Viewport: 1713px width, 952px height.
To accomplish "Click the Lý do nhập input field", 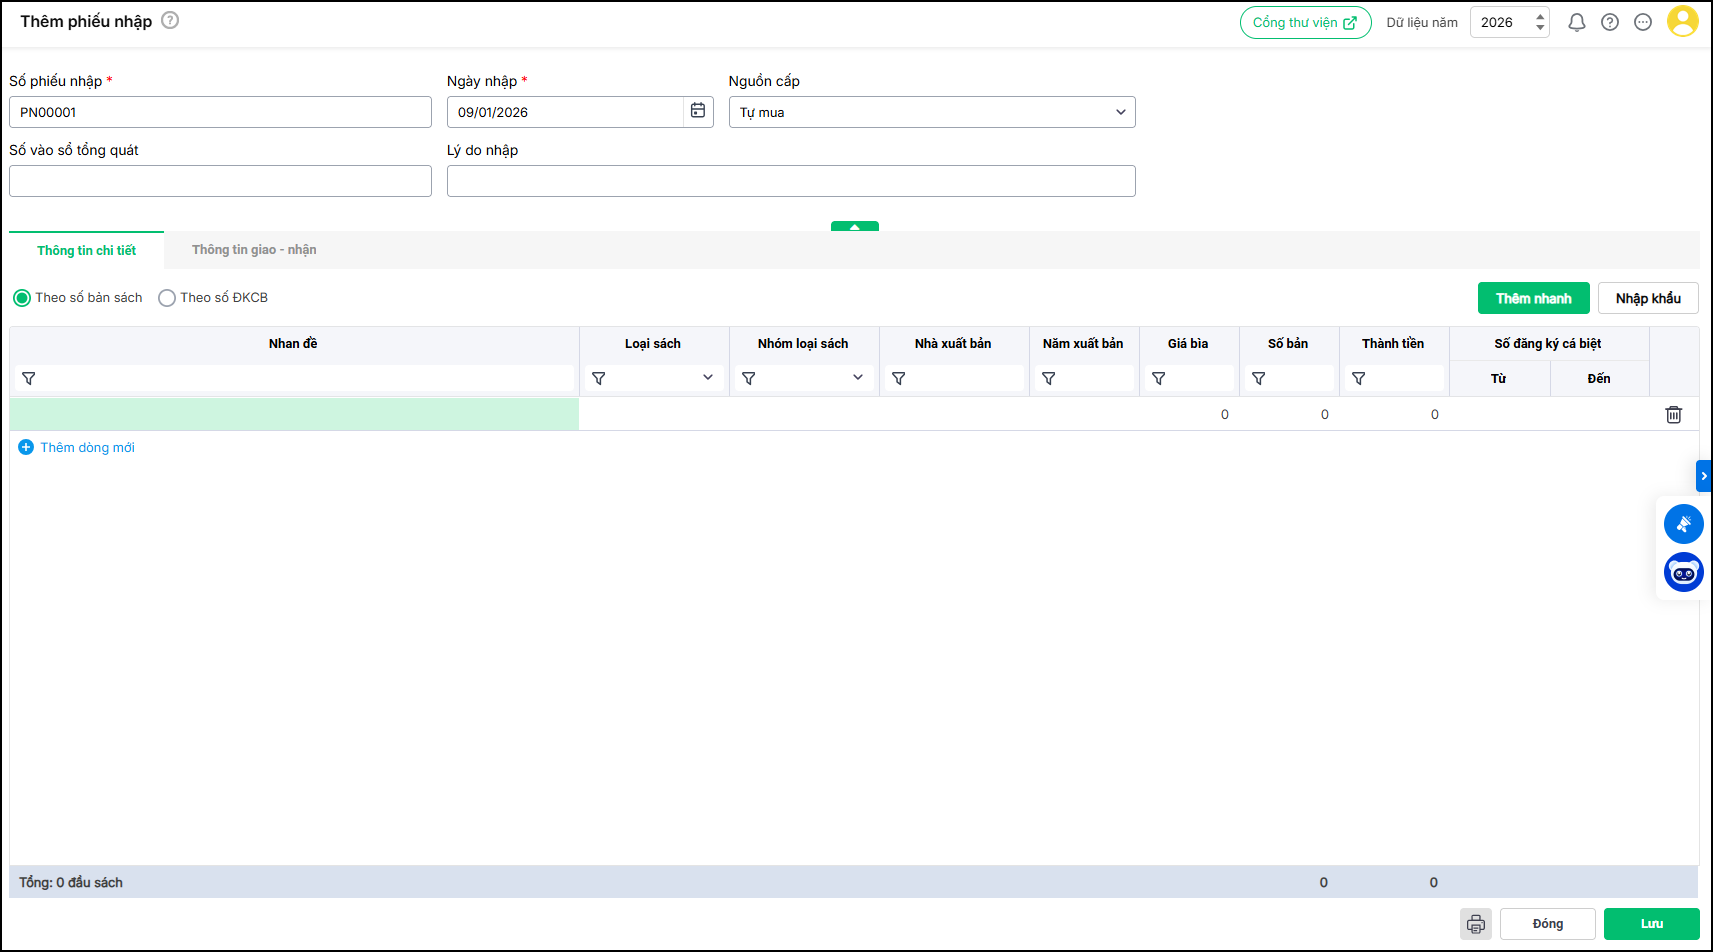I will [x=790, y=181].
